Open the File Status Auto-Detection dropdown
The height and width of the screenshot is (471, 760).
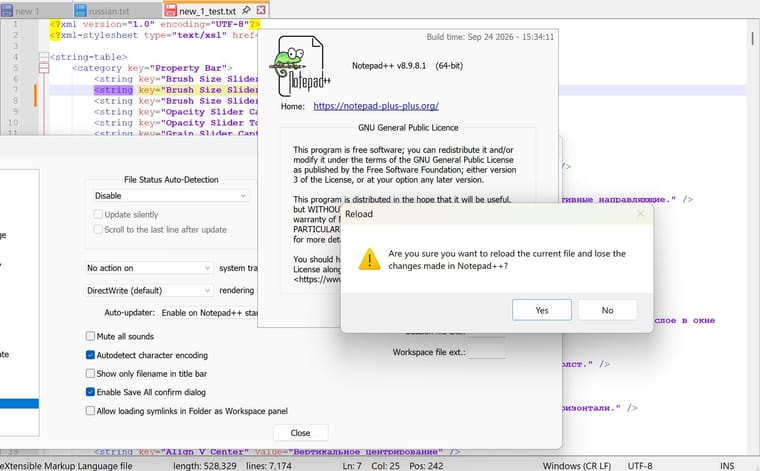coord(171,196)
